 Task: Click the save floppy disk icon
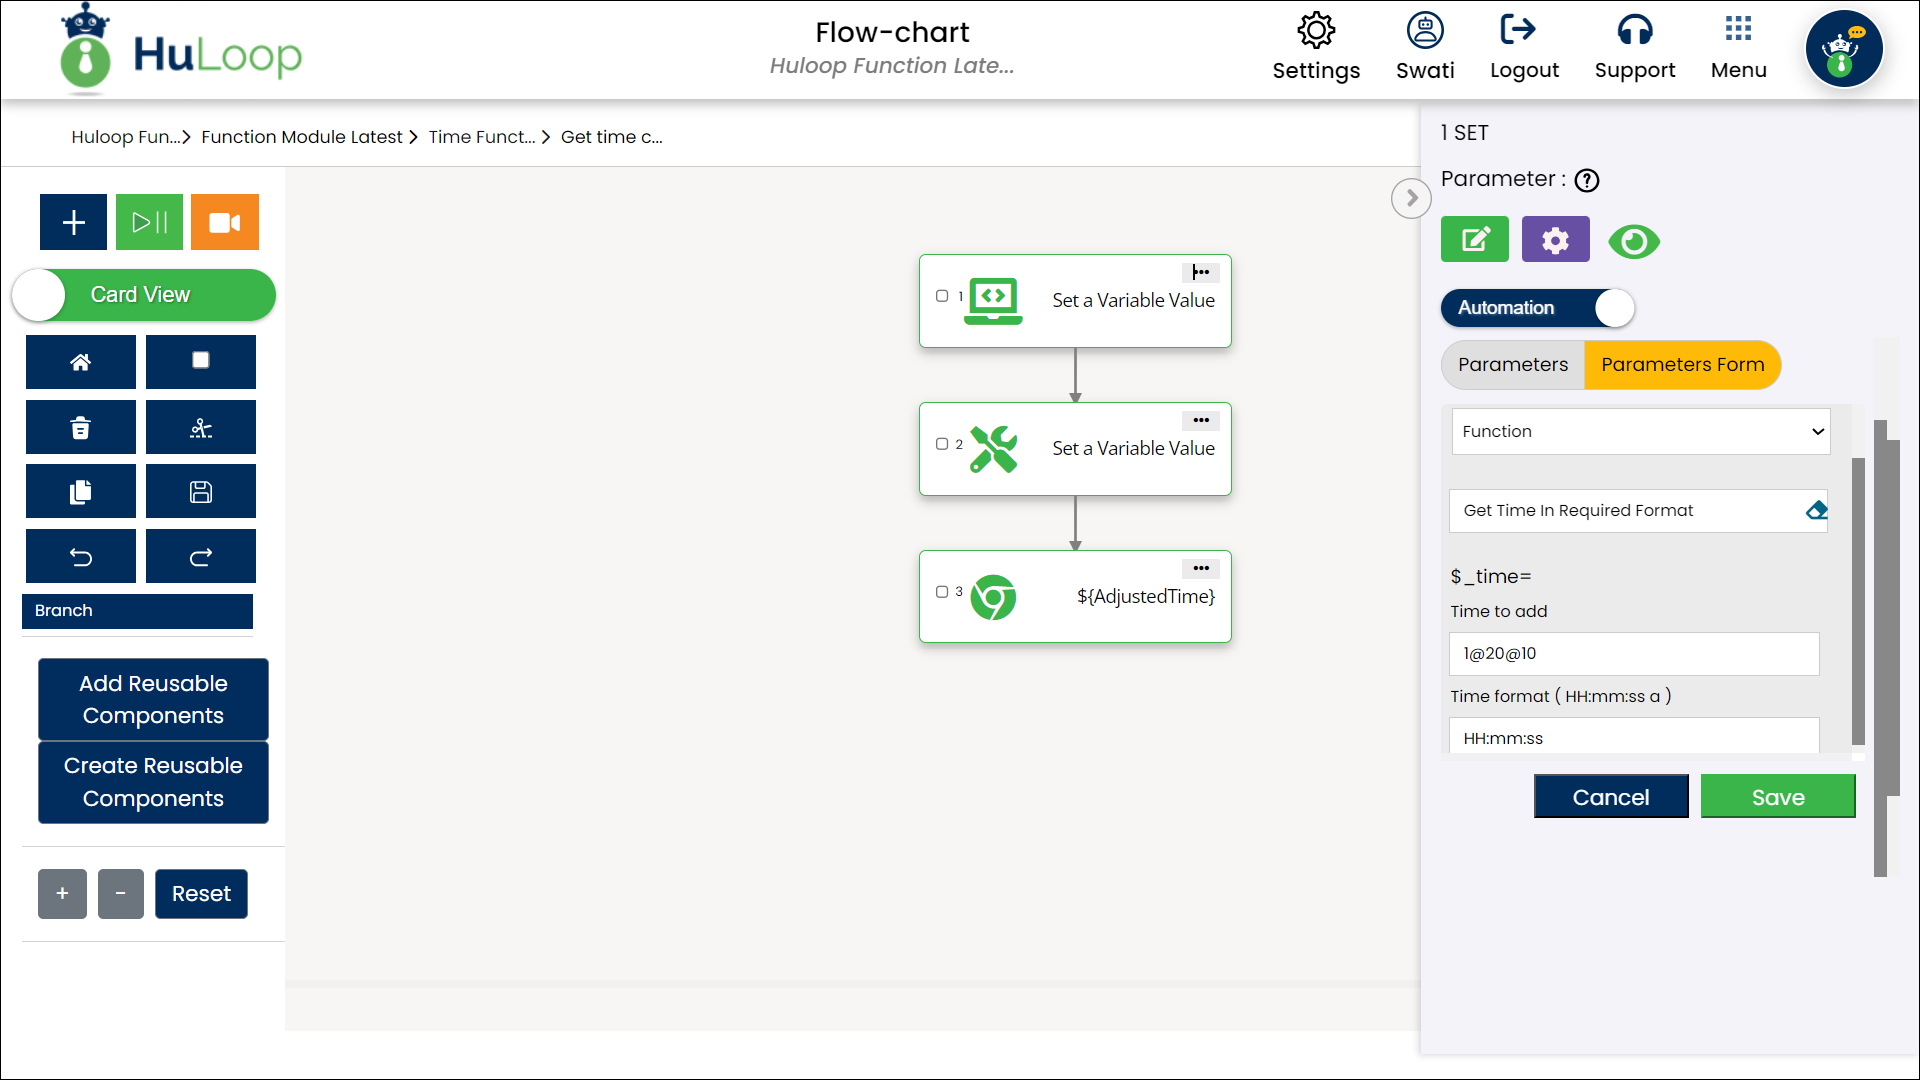(x=201, y=492)
